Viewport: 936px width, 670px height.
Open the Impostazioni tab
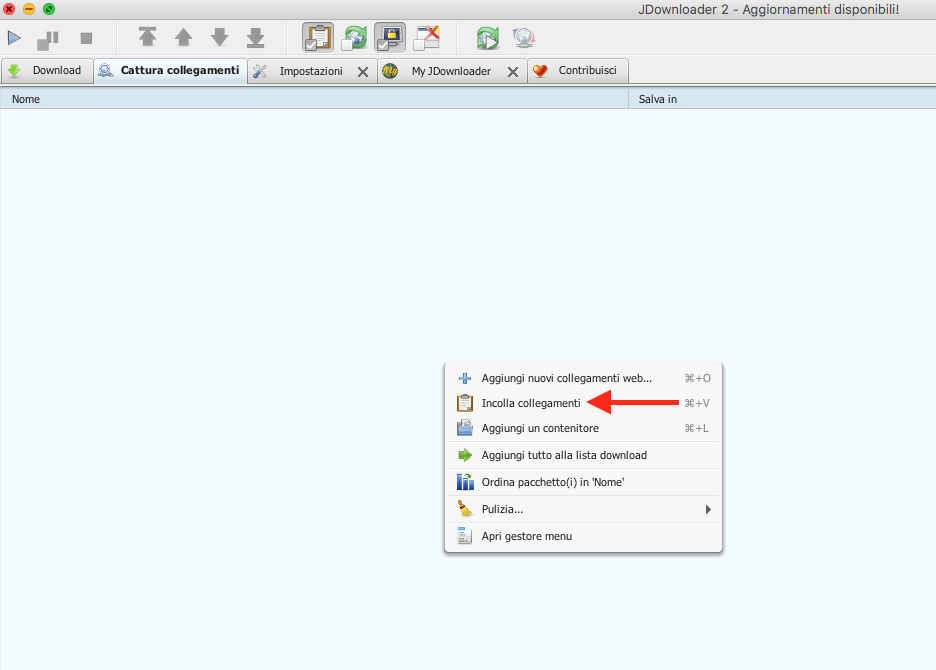[x=311, y=71]
